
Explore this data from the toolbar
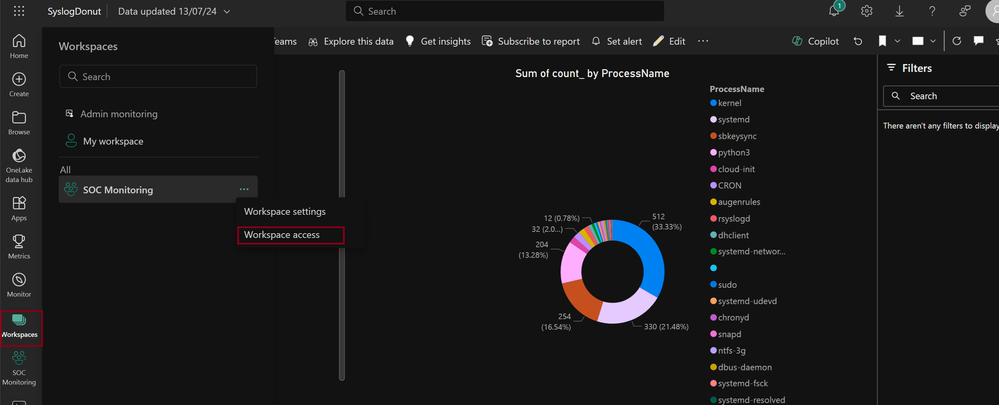pos(351,41)
